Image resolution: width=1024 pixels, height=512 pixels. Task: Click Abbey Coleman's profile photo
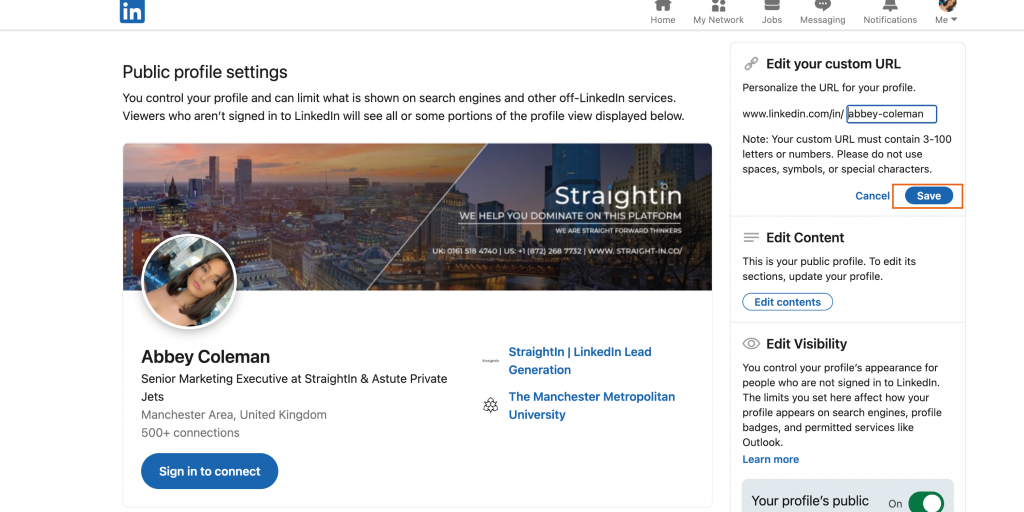coord(189,281)
